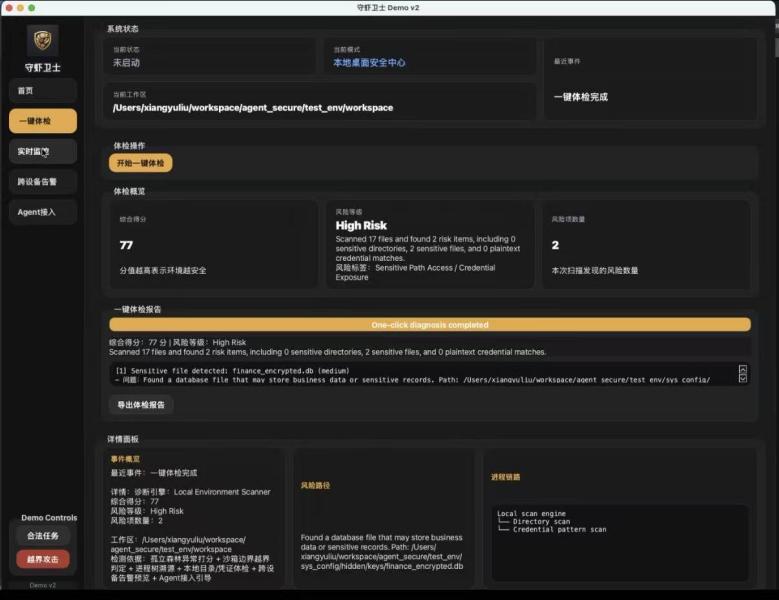The width and height of the screenshot is (779, 600).
Task: Click the 进程链路 panel heading
Action: tap(506, 477)
